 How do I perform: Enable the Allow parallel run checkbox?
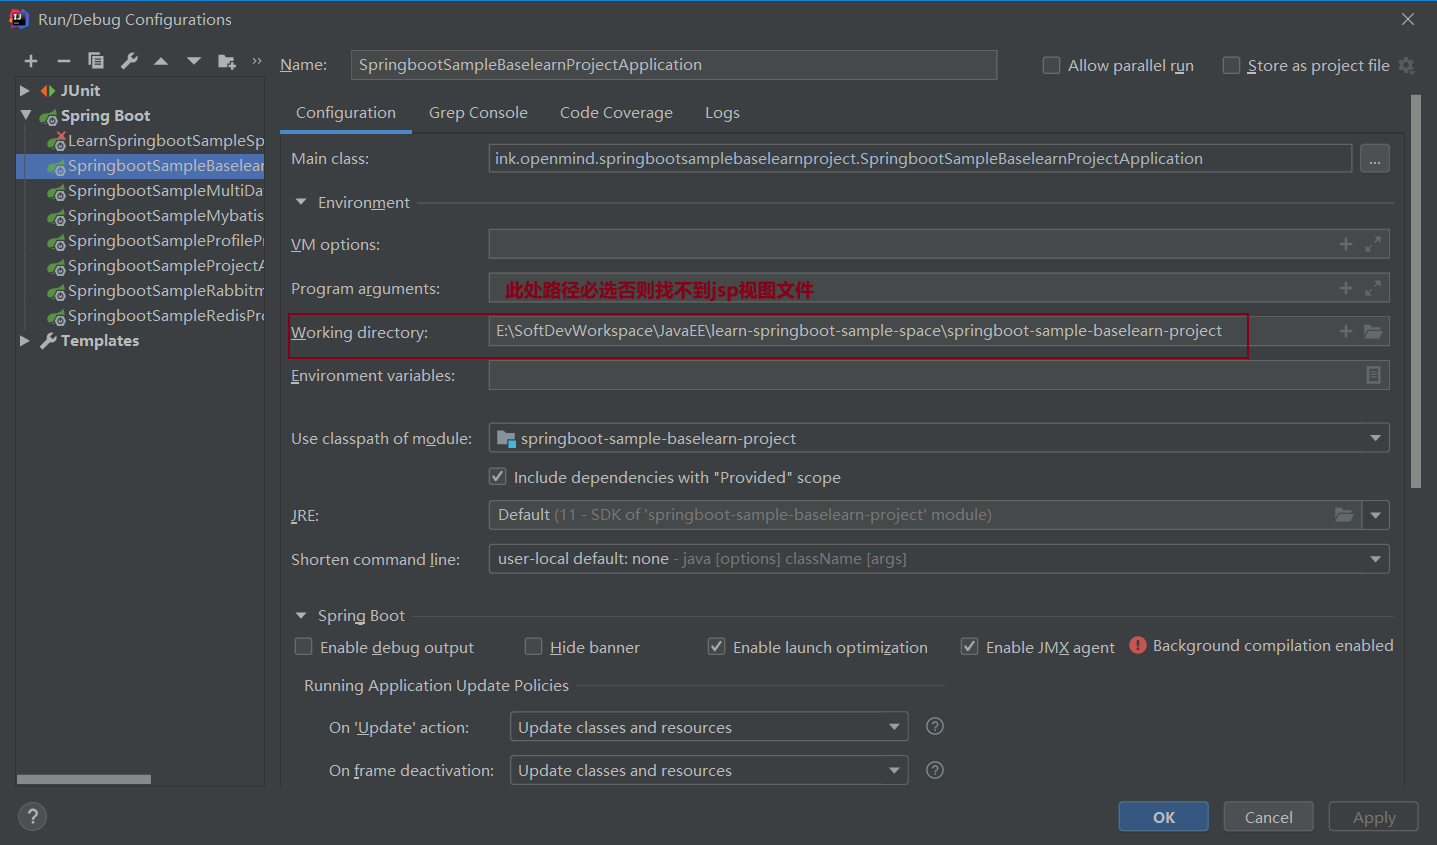(x=1052, y=66)
